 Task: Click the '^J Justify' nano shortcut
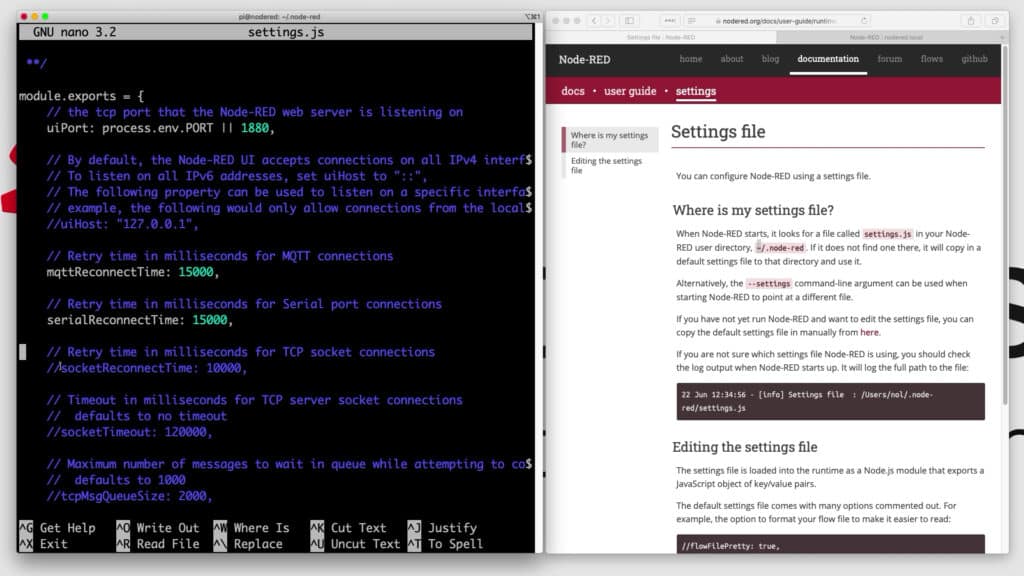point(442,528)
